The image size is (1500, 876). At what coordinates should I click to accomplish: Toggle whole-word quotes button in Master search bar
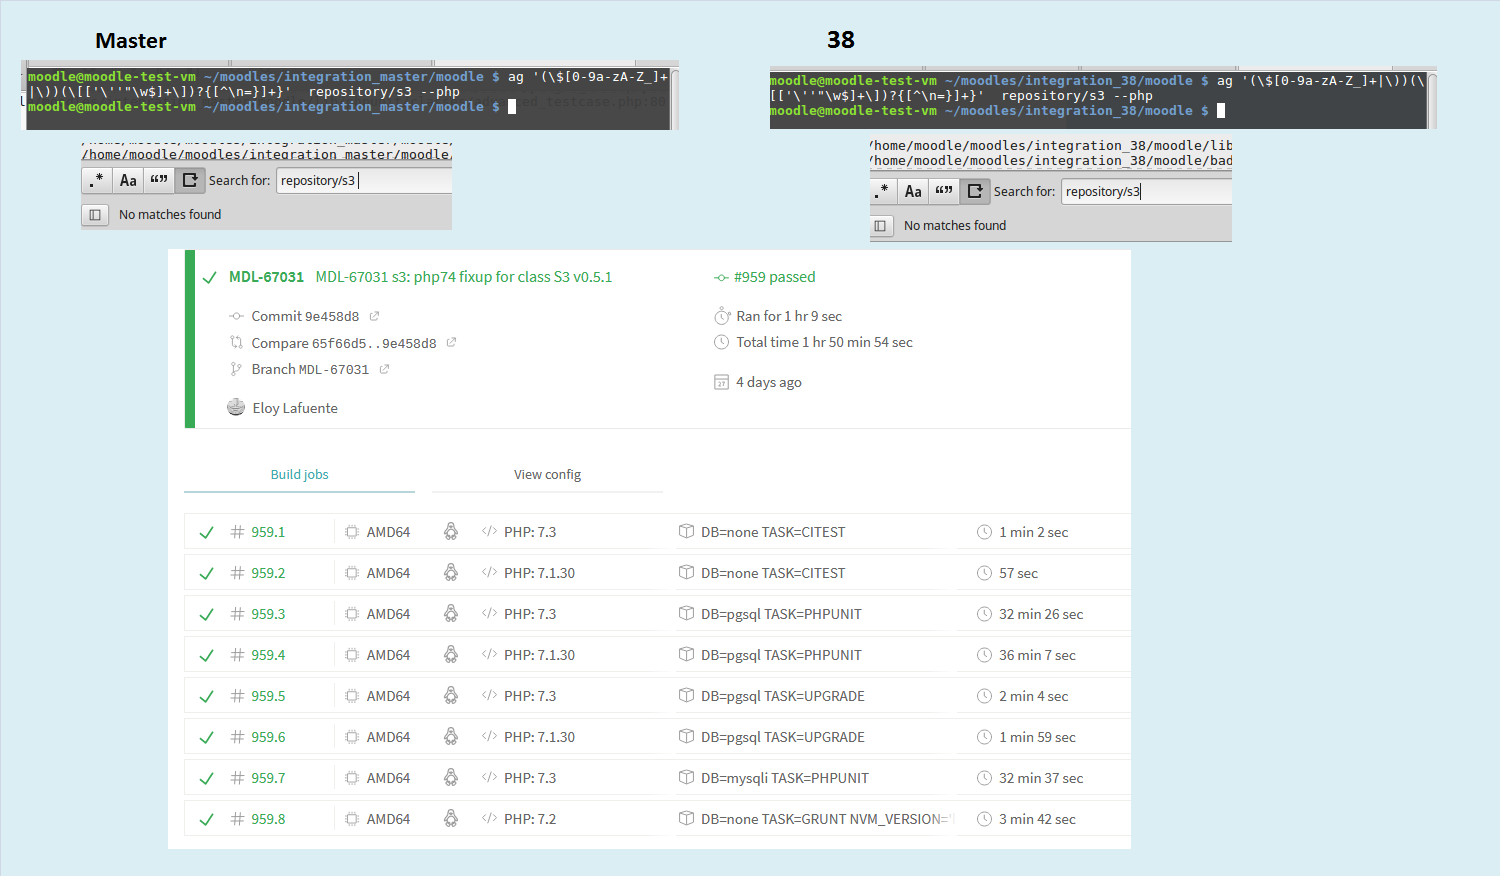coord(159,180)
